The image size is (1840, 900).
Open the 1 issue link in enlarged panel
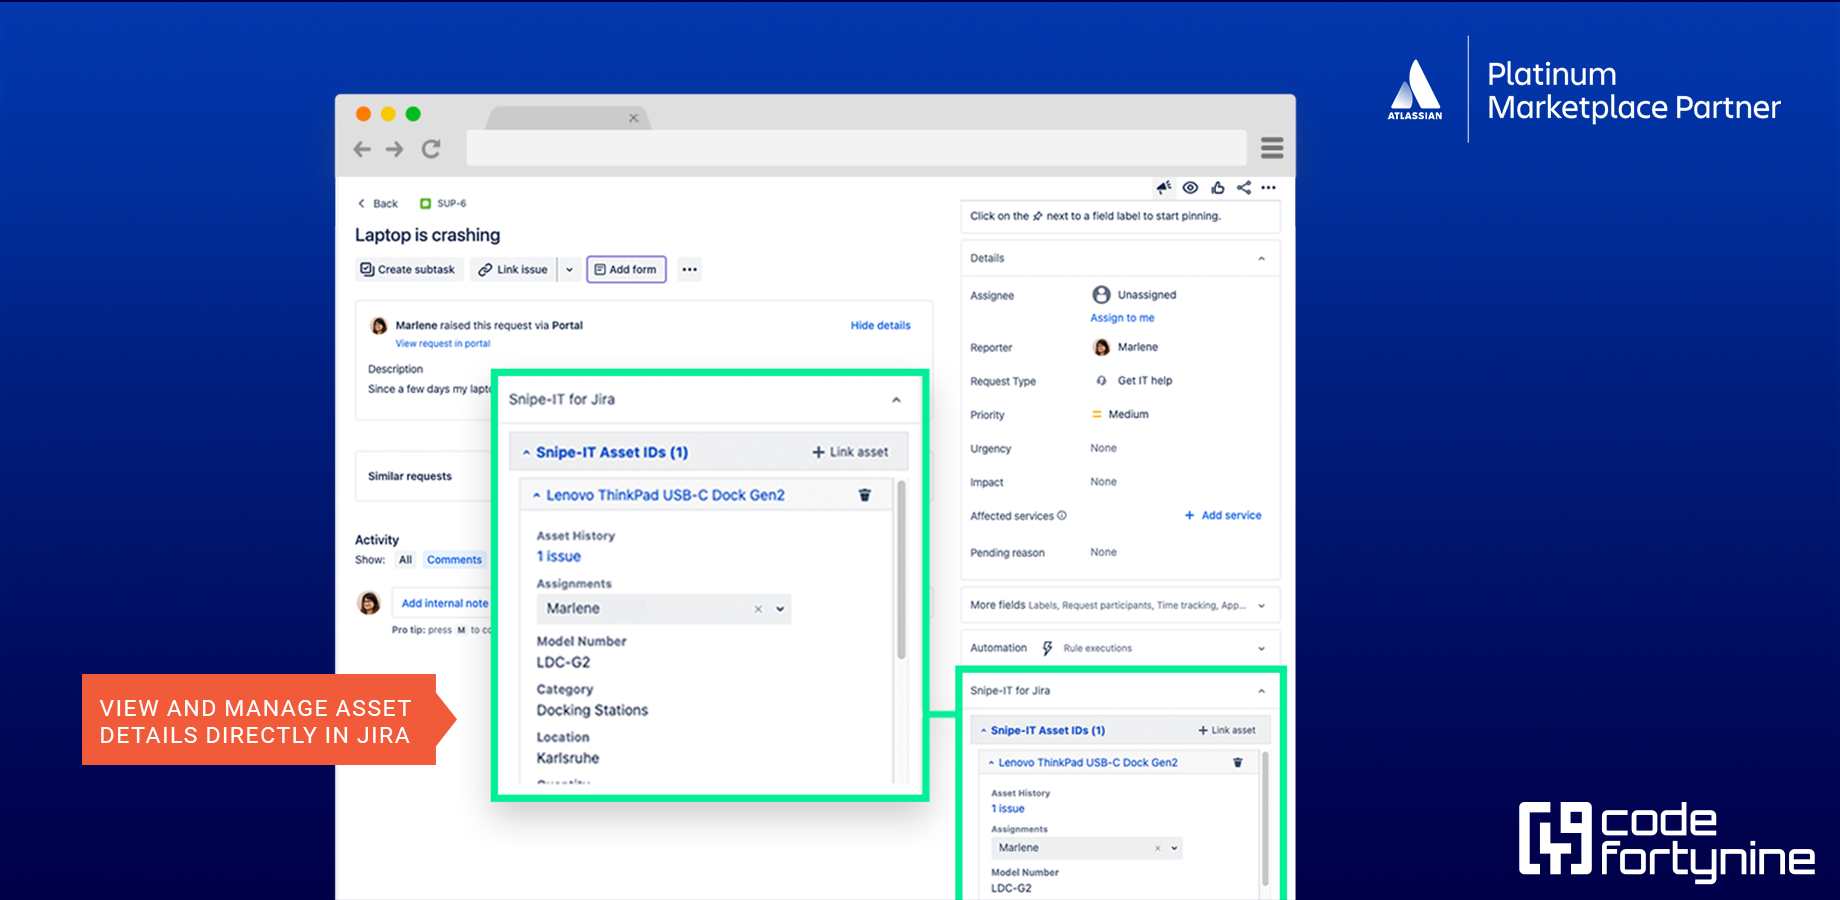[x=559, y=556]
